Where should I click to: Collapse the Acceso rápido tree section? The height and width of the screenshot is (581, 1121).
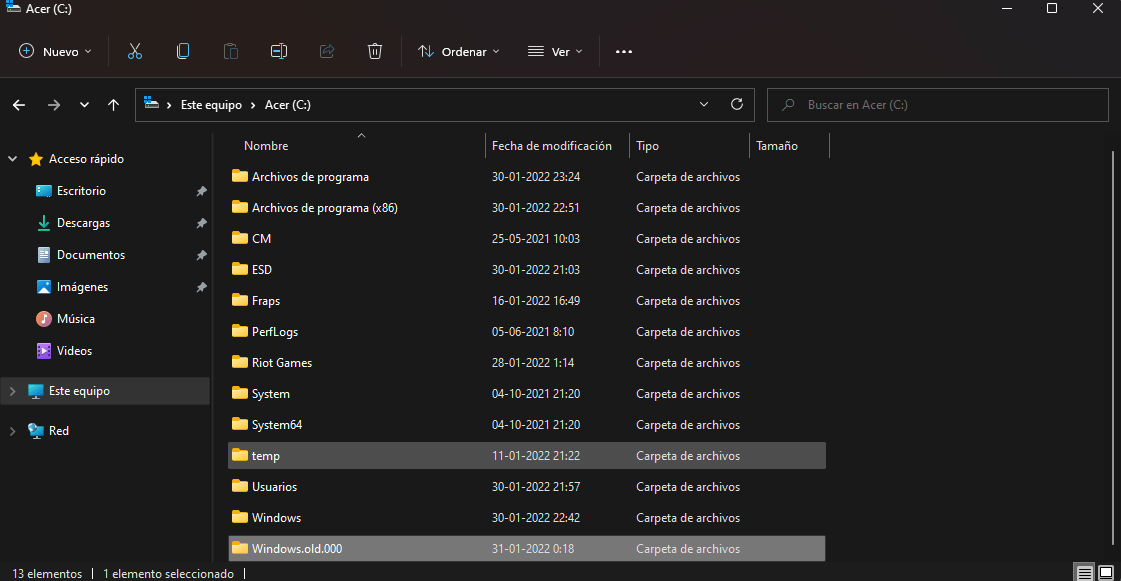[12, 159]
